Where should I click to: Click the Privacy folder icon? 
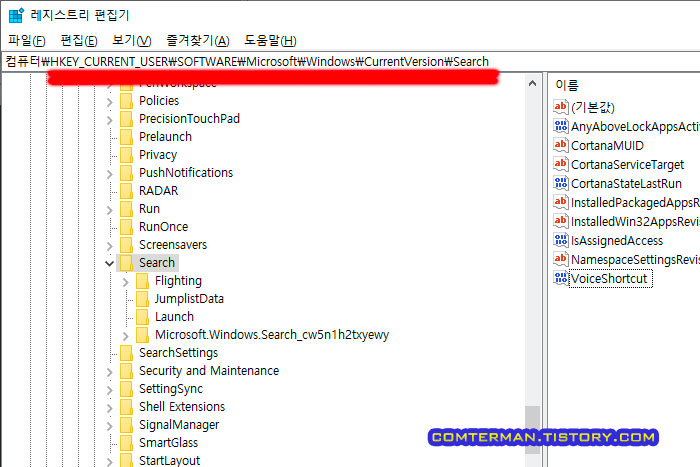pyautogui.click(x=127, y=155)
